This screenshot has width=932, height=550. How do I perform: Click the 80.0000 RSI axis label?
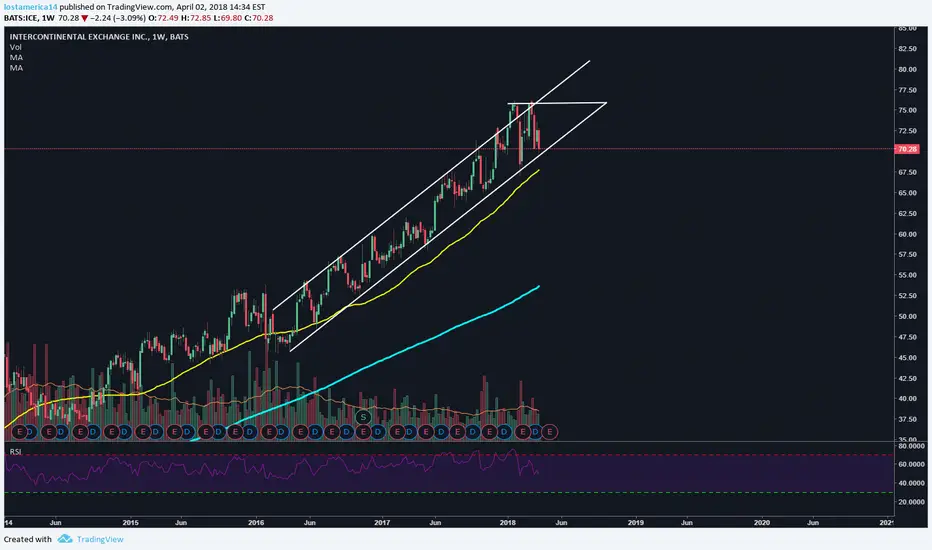(911, 445)
